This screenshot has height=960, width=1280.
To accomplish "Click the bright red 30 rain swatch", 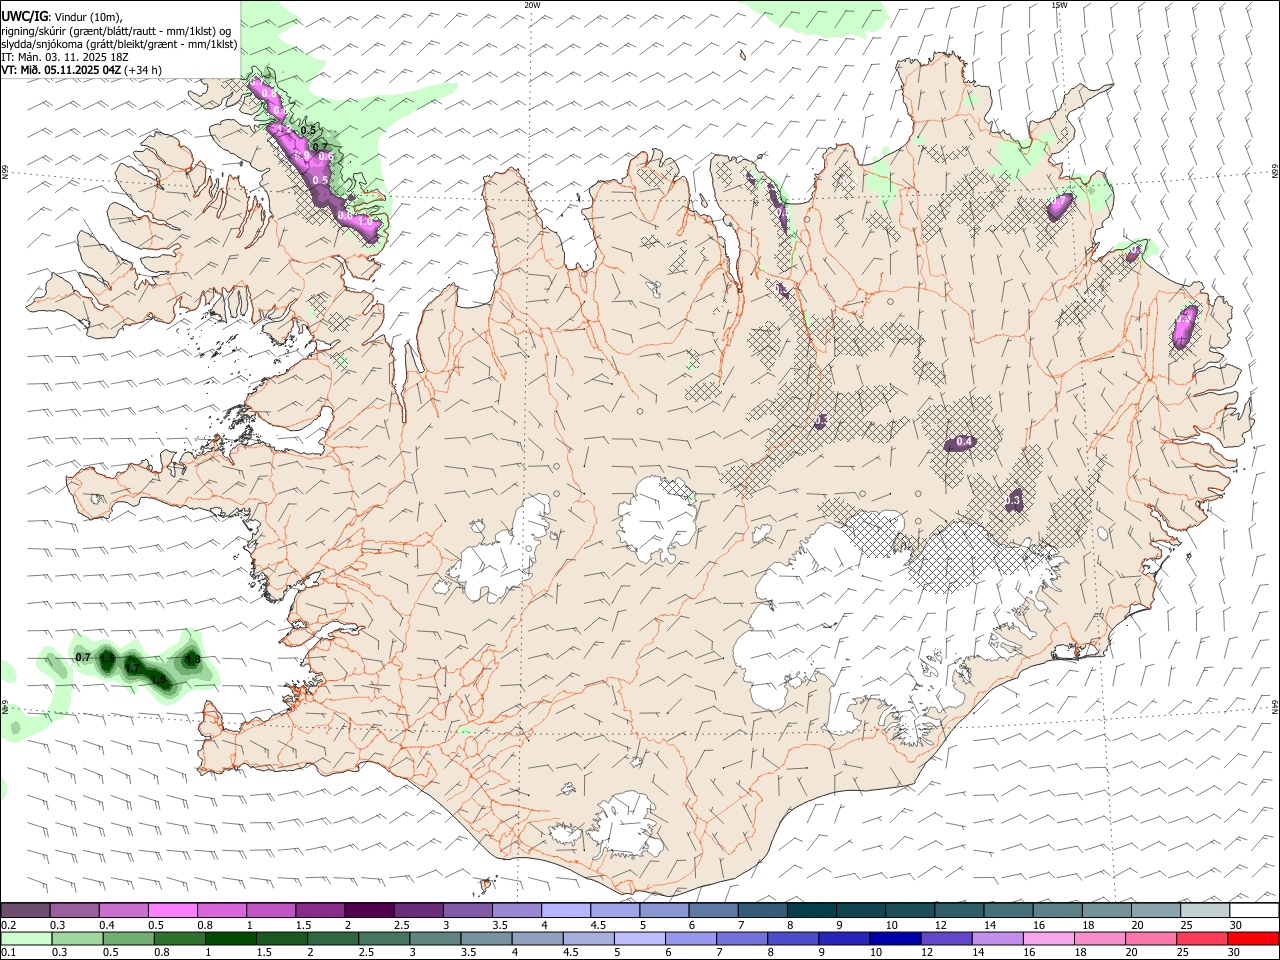I will pos(1253,939).
